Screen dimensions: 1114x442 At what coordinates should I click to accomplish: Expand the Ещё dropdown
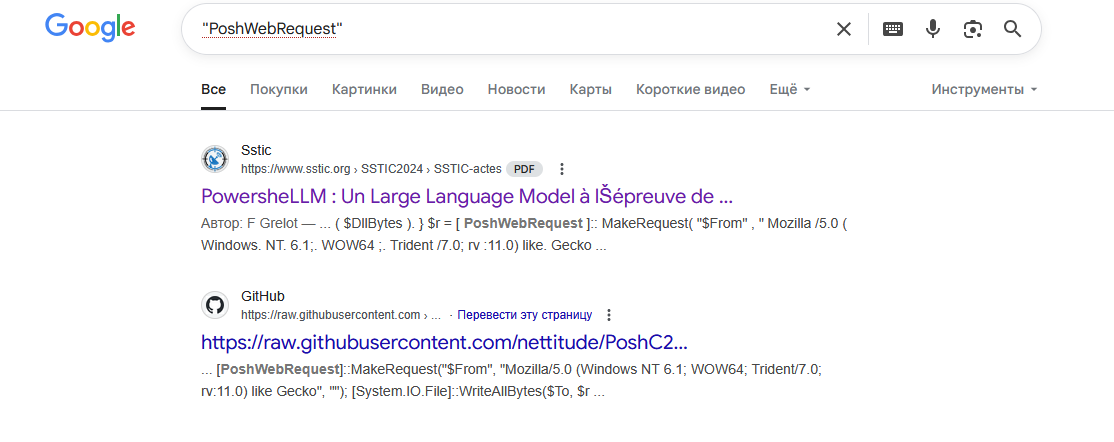pos(790,90)
